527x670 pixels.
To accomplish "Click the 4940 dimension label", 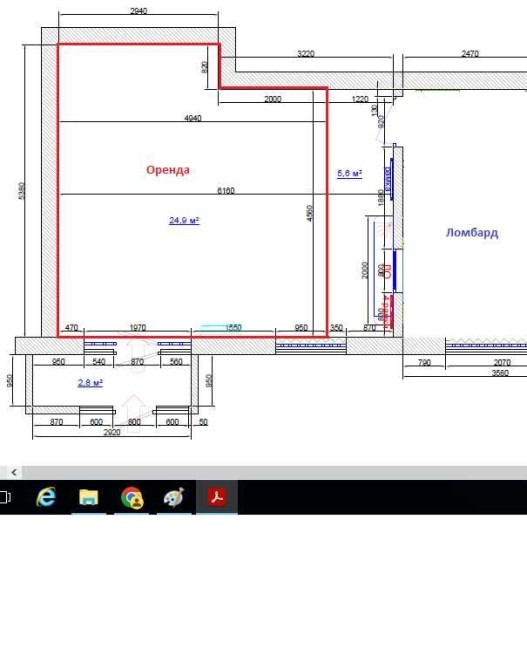I will (192, 118).
